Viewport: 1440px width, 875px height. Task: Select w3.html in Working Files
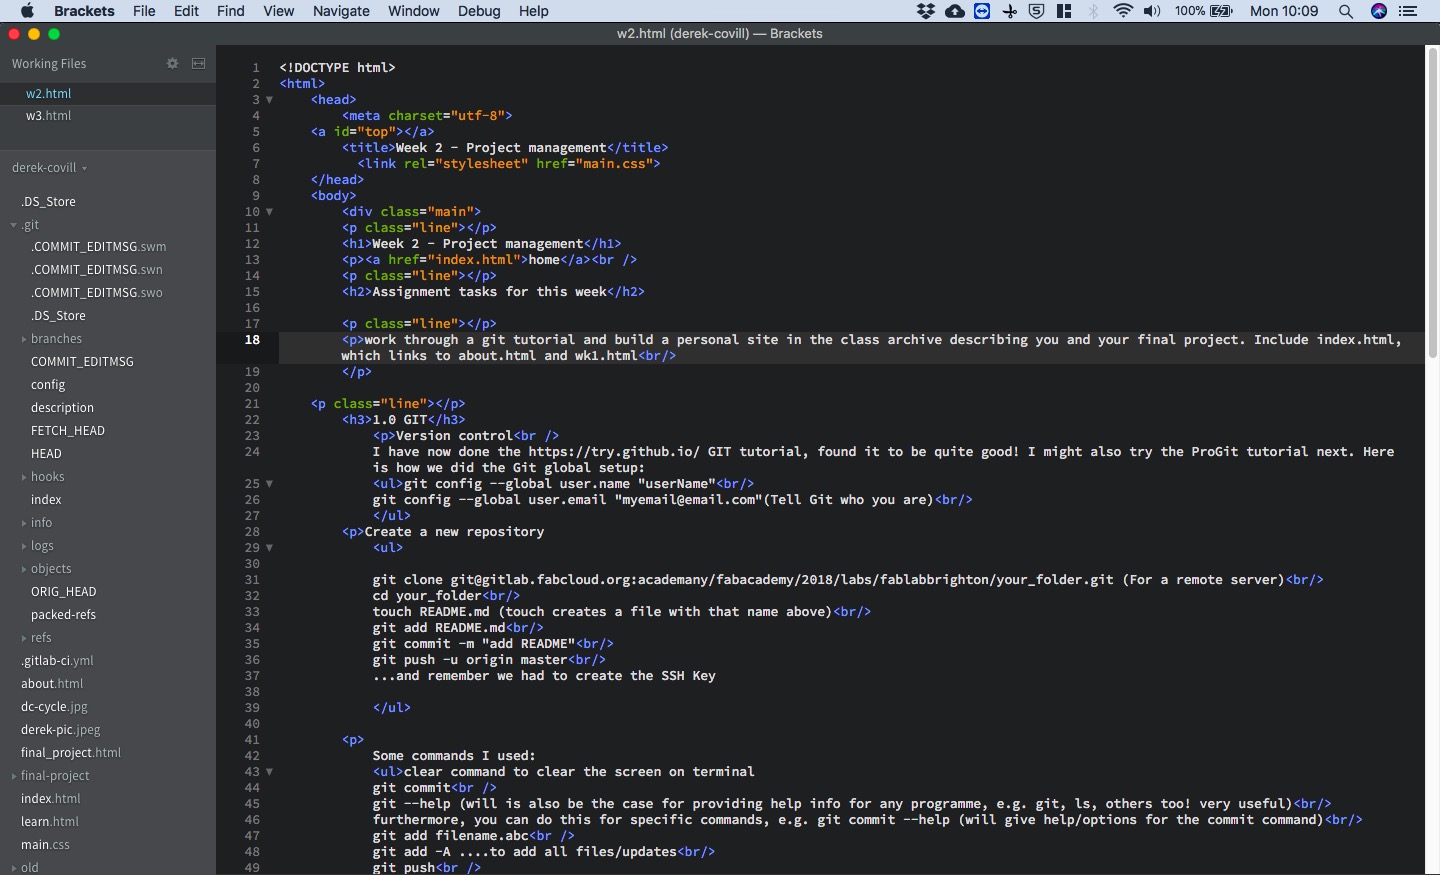point(48,116)
